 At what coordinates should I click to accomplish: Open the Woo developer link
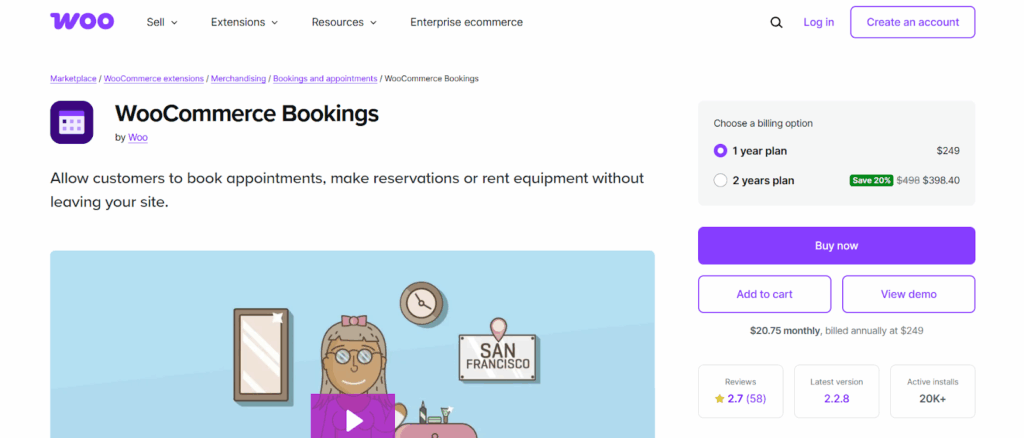(138, 138)
